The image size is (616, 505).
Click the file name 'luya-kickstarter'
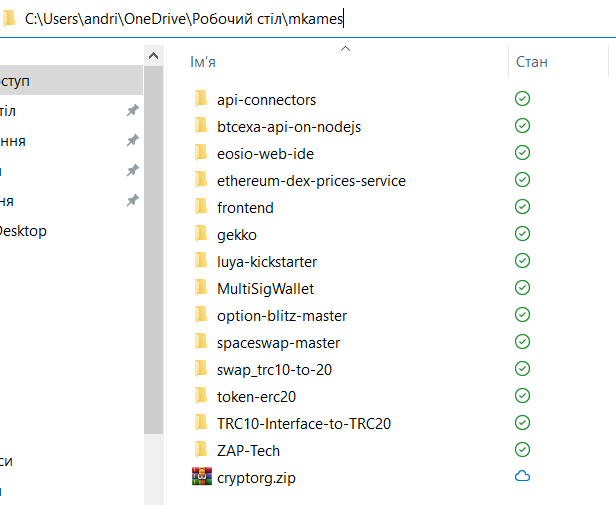coord(267,262)
